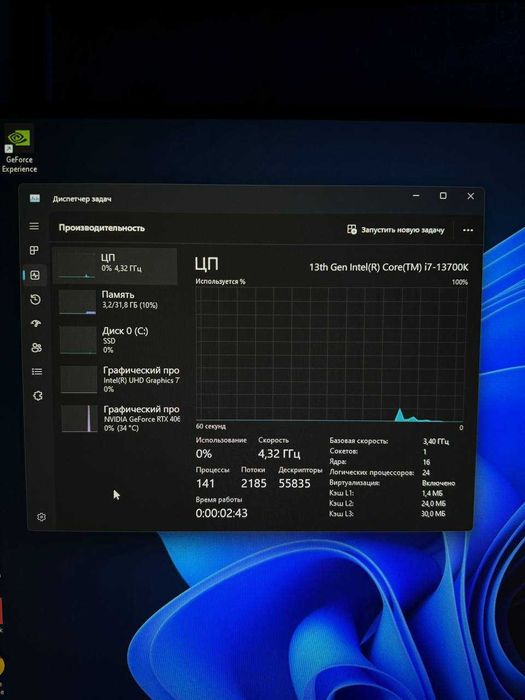Open the Users icon in sidebar
Image resolution: width=525 pixels, height=700 pixels.
37,348
